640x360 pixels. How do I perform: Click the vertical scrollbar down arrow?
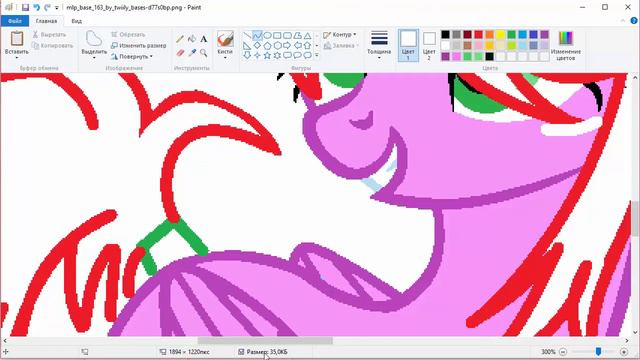pos(635,332)
